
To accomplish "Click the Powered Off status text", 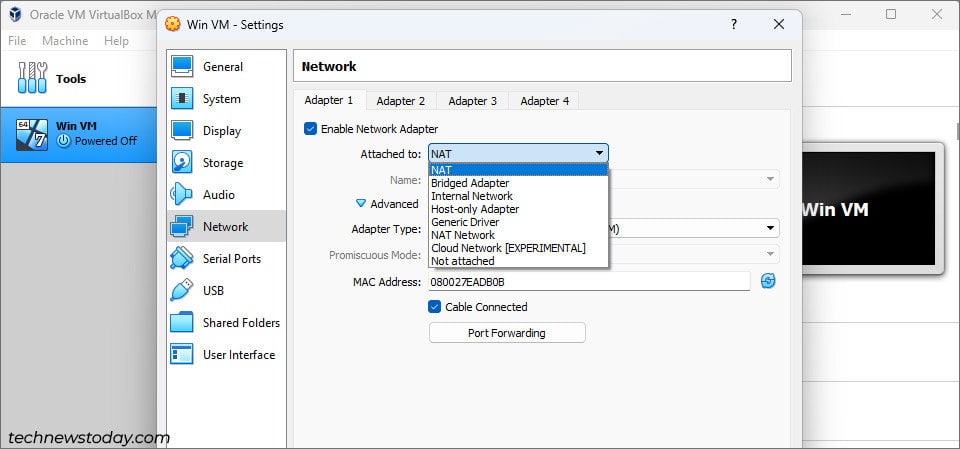I will 106,140.
